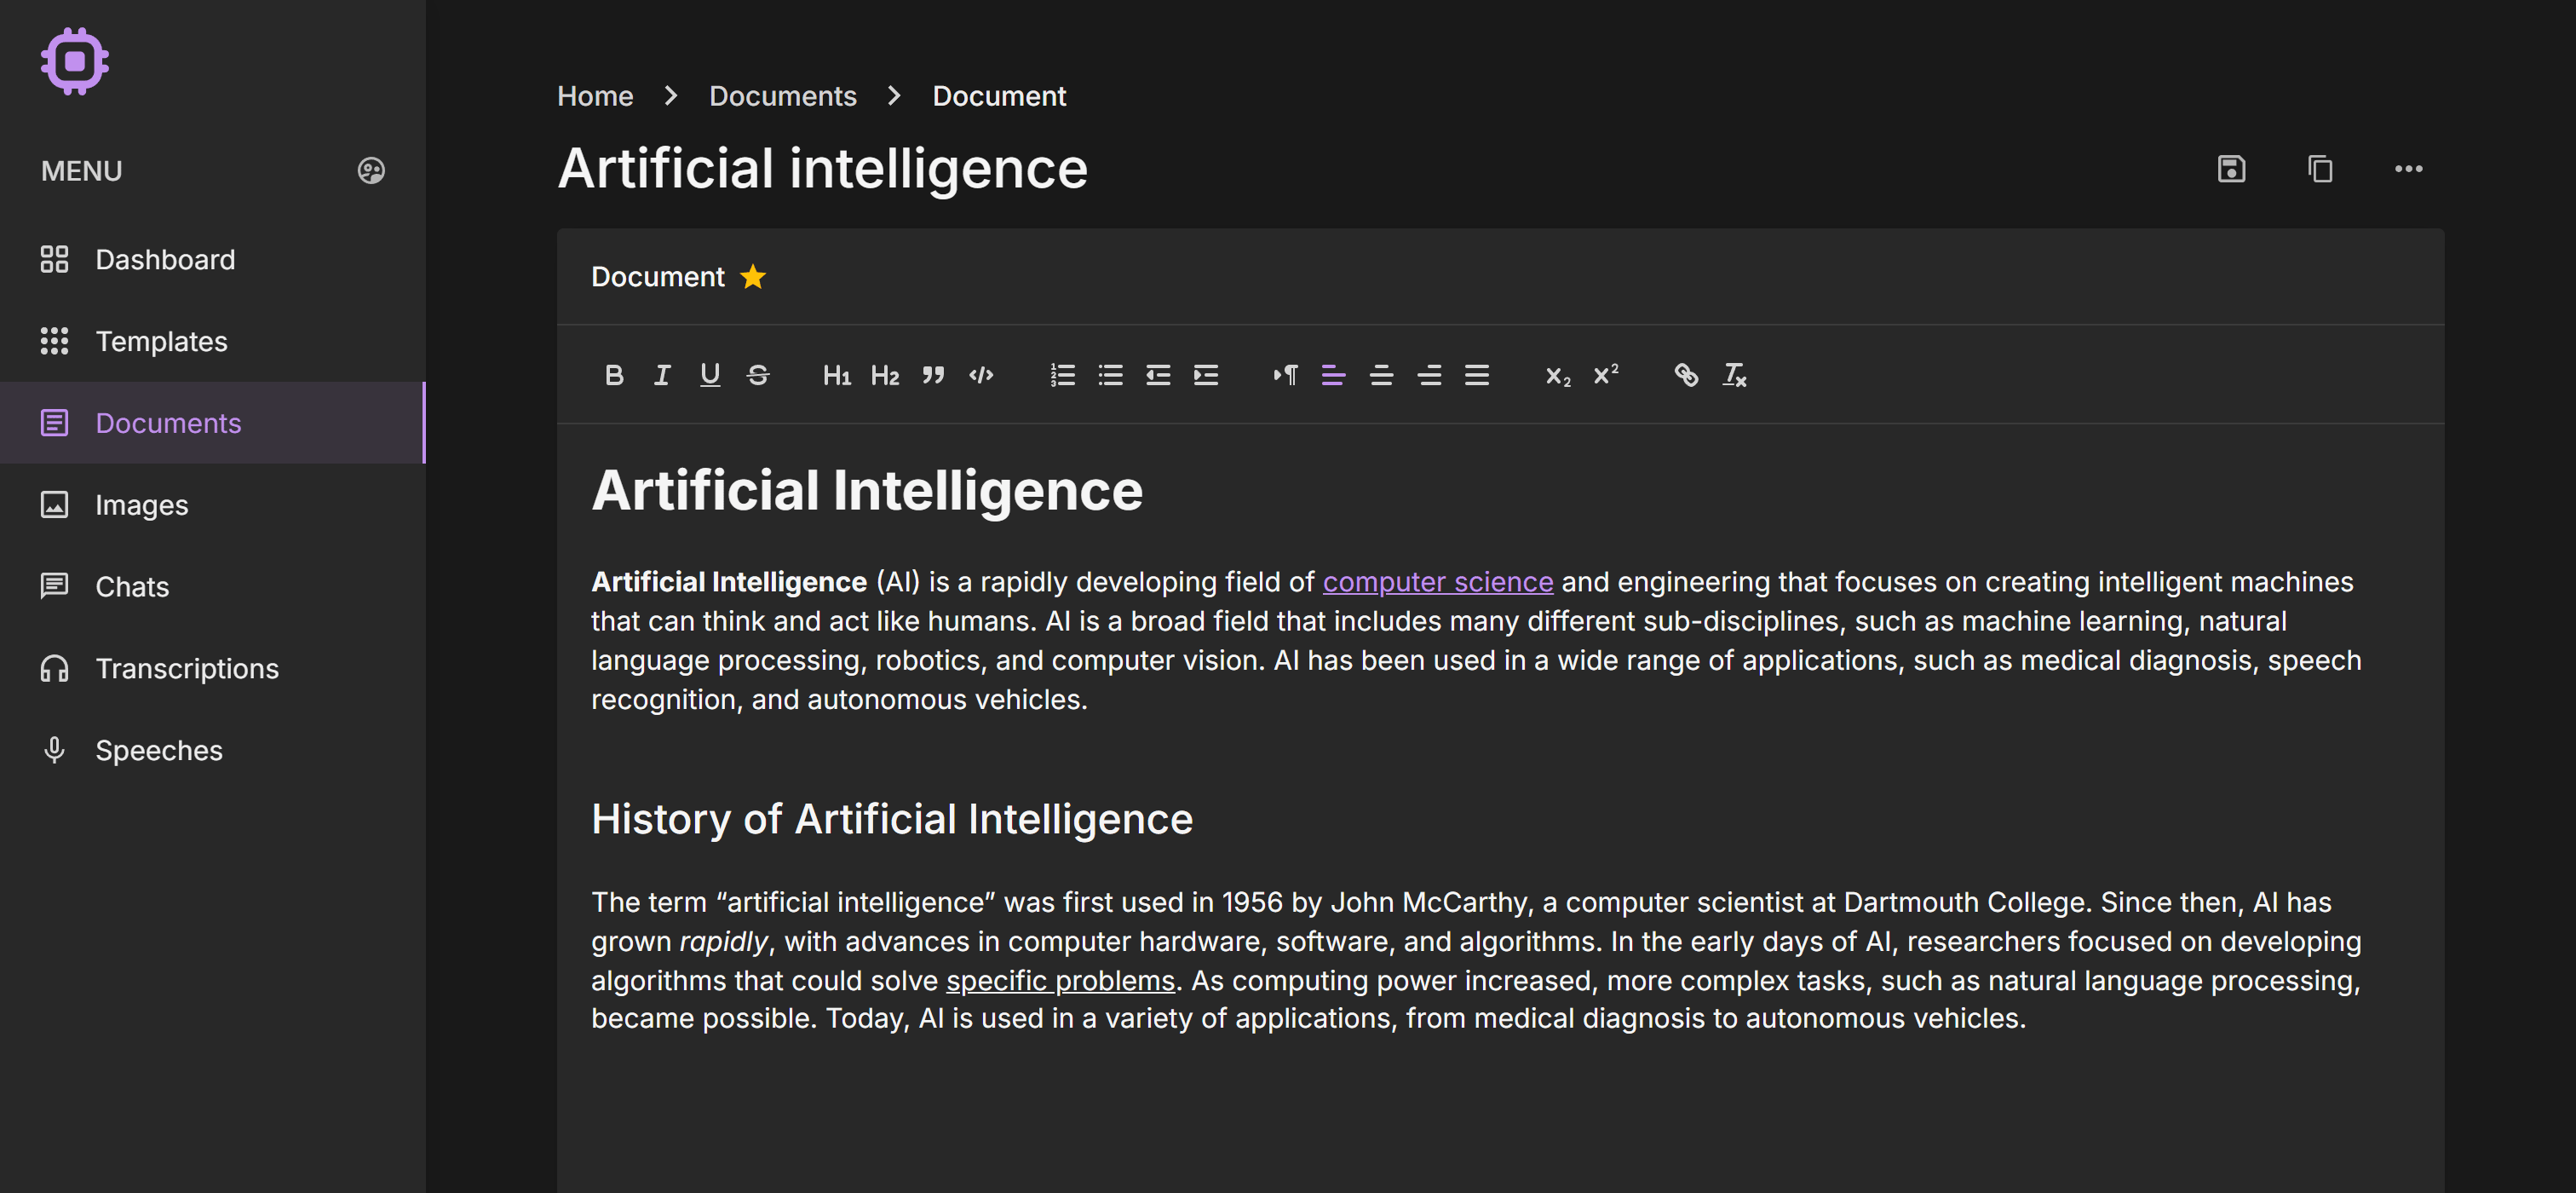Toggle the favorite star on the document
The image size is (2576, 1193).
753,276
